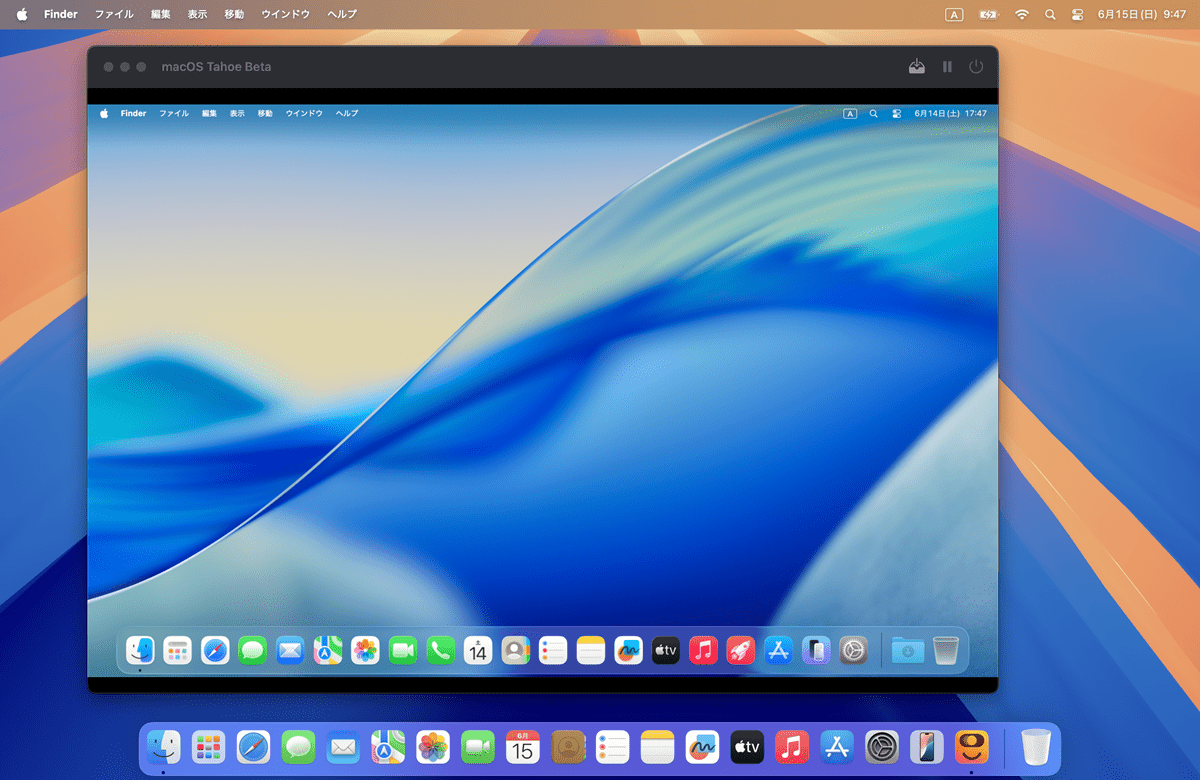Open the host Finder menu
Screen dimensions: 1200x780
coord(60,15)
